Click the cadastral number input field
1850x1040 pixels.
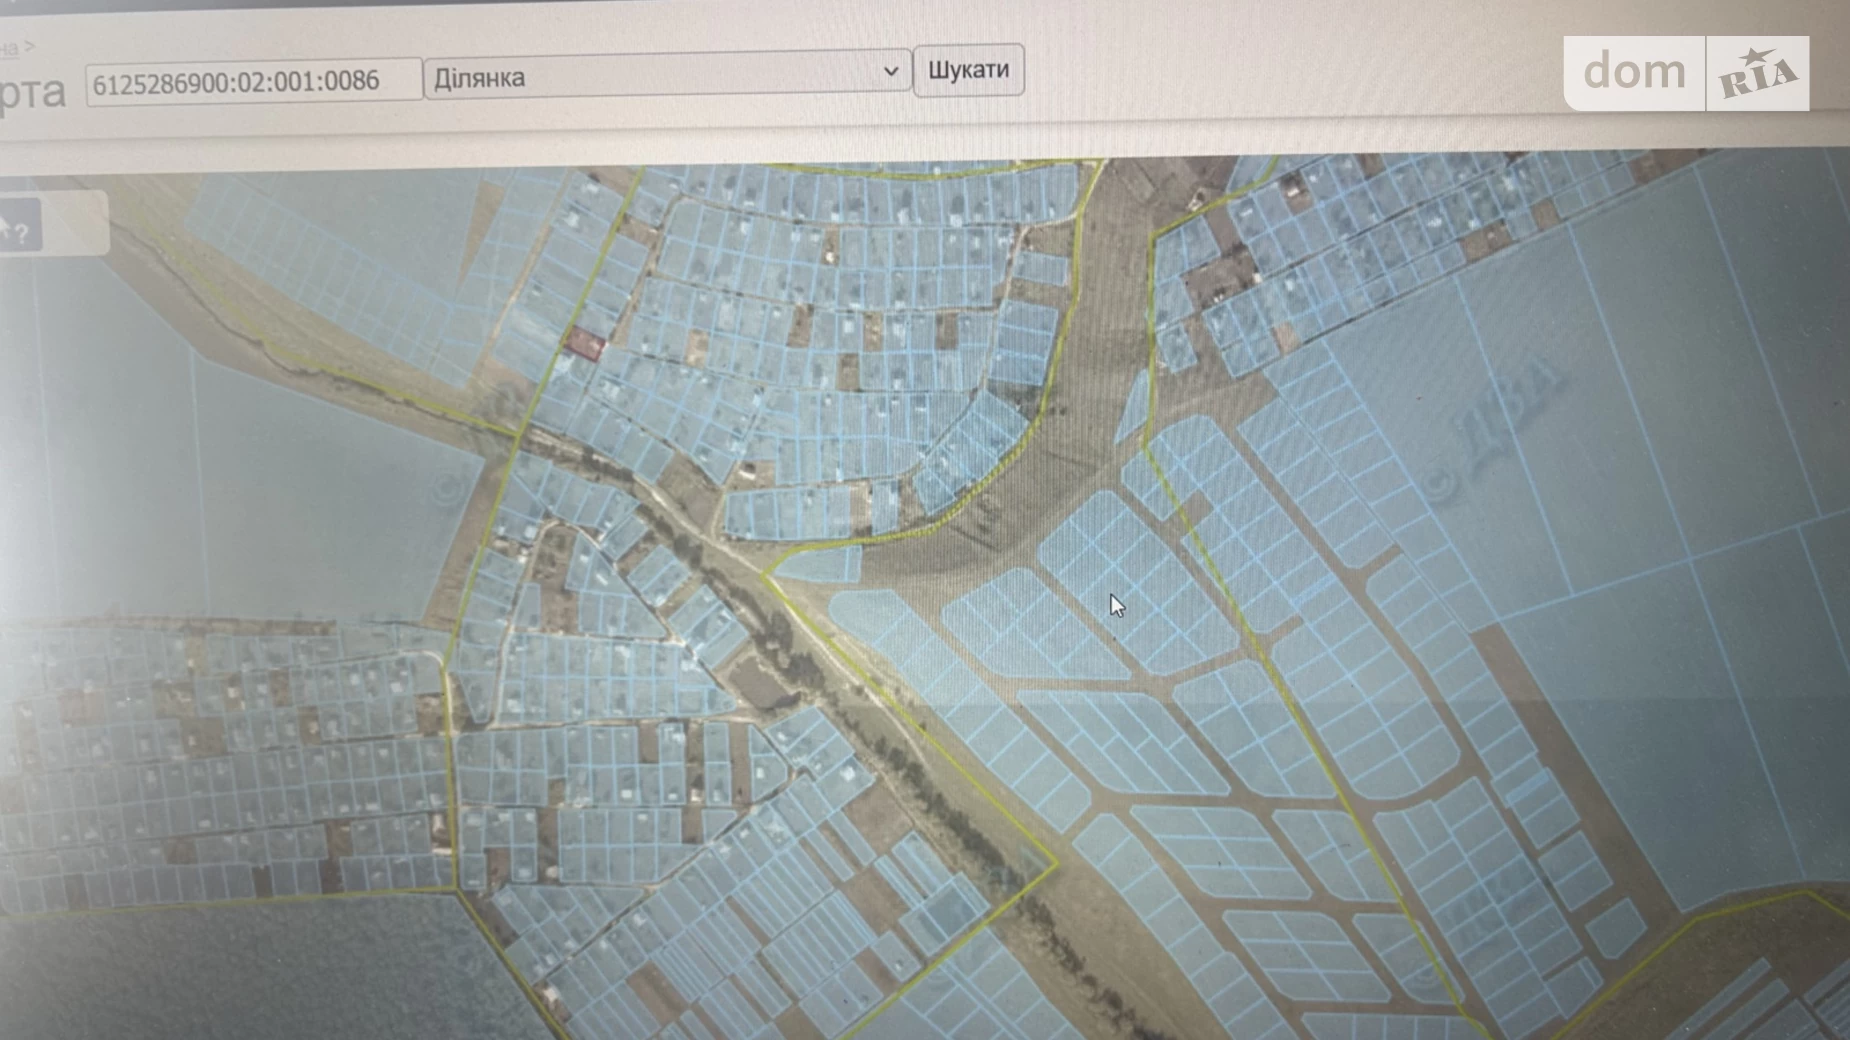pos(252,81)
